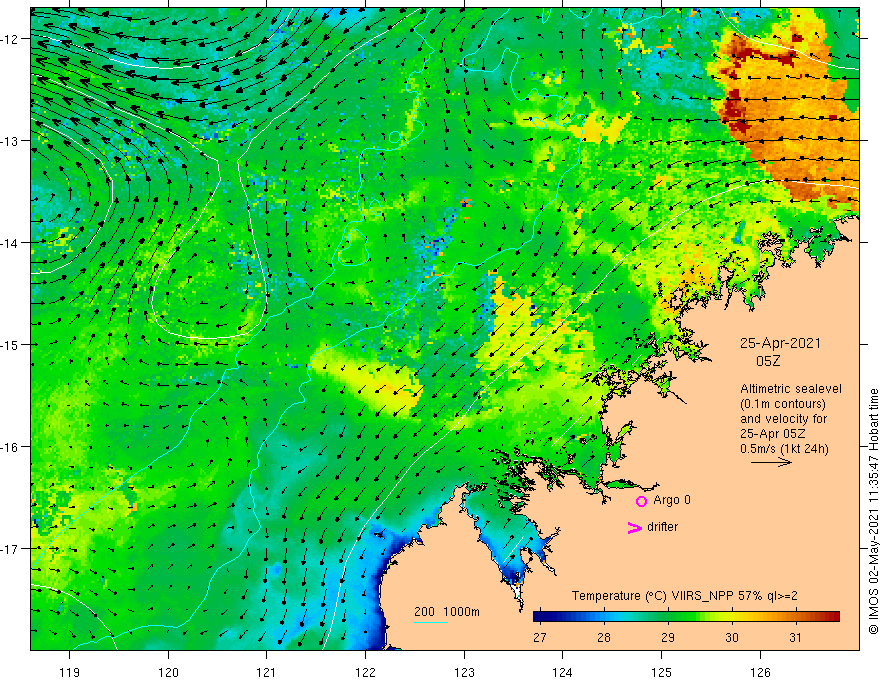Click the longitude axis label 121

point(267,672)
